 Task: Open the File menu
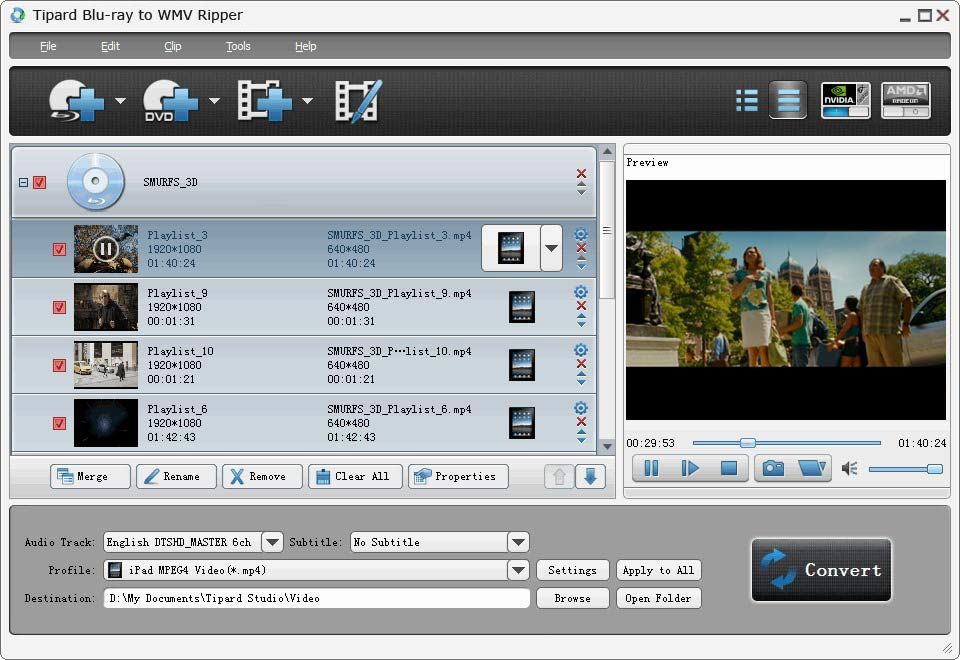click(48, 46)
